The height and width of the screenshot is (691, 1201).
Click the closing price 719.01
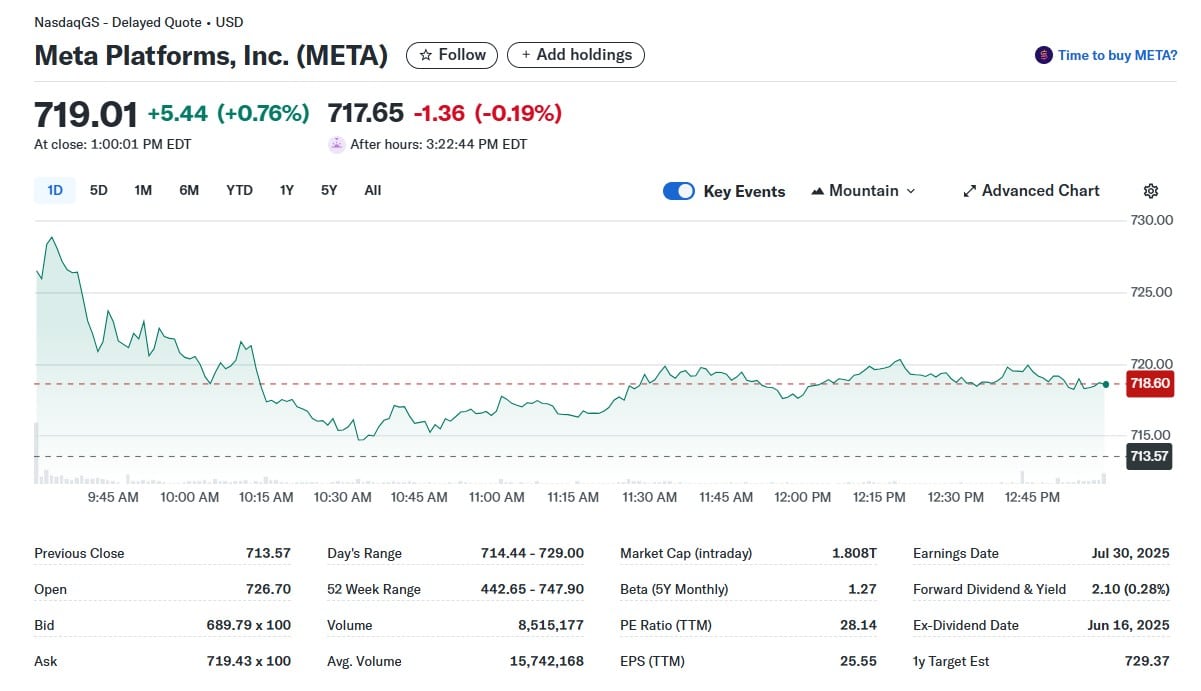(x=86, y=114)
